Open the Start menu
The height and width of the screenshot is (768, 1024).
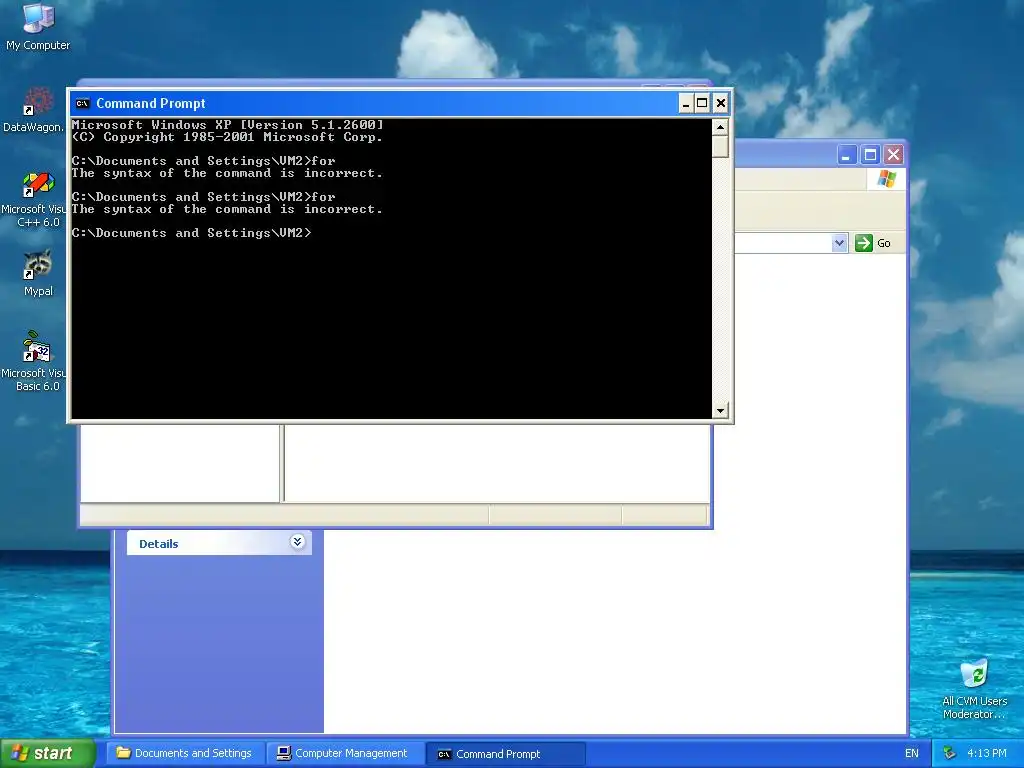[x=47, y=753]
